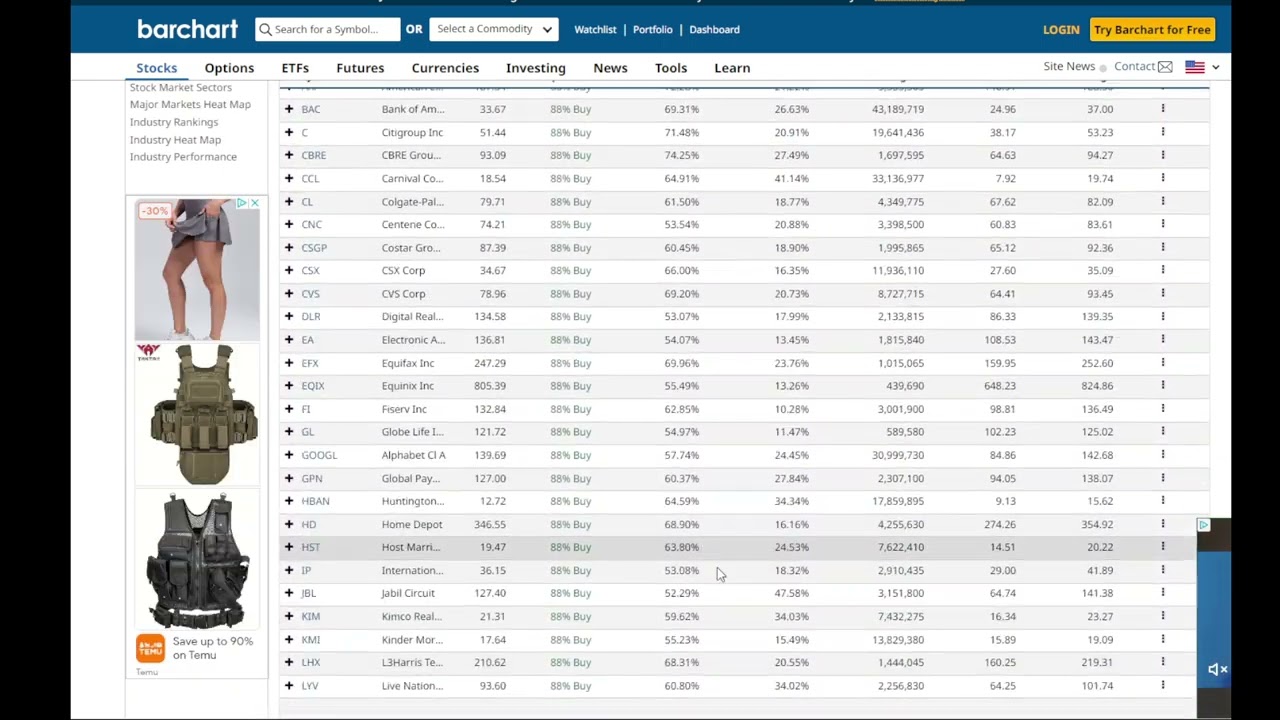Open the three-dot menu for HD row
This screenshot has width=1280, height=720.
[1163, 524]
